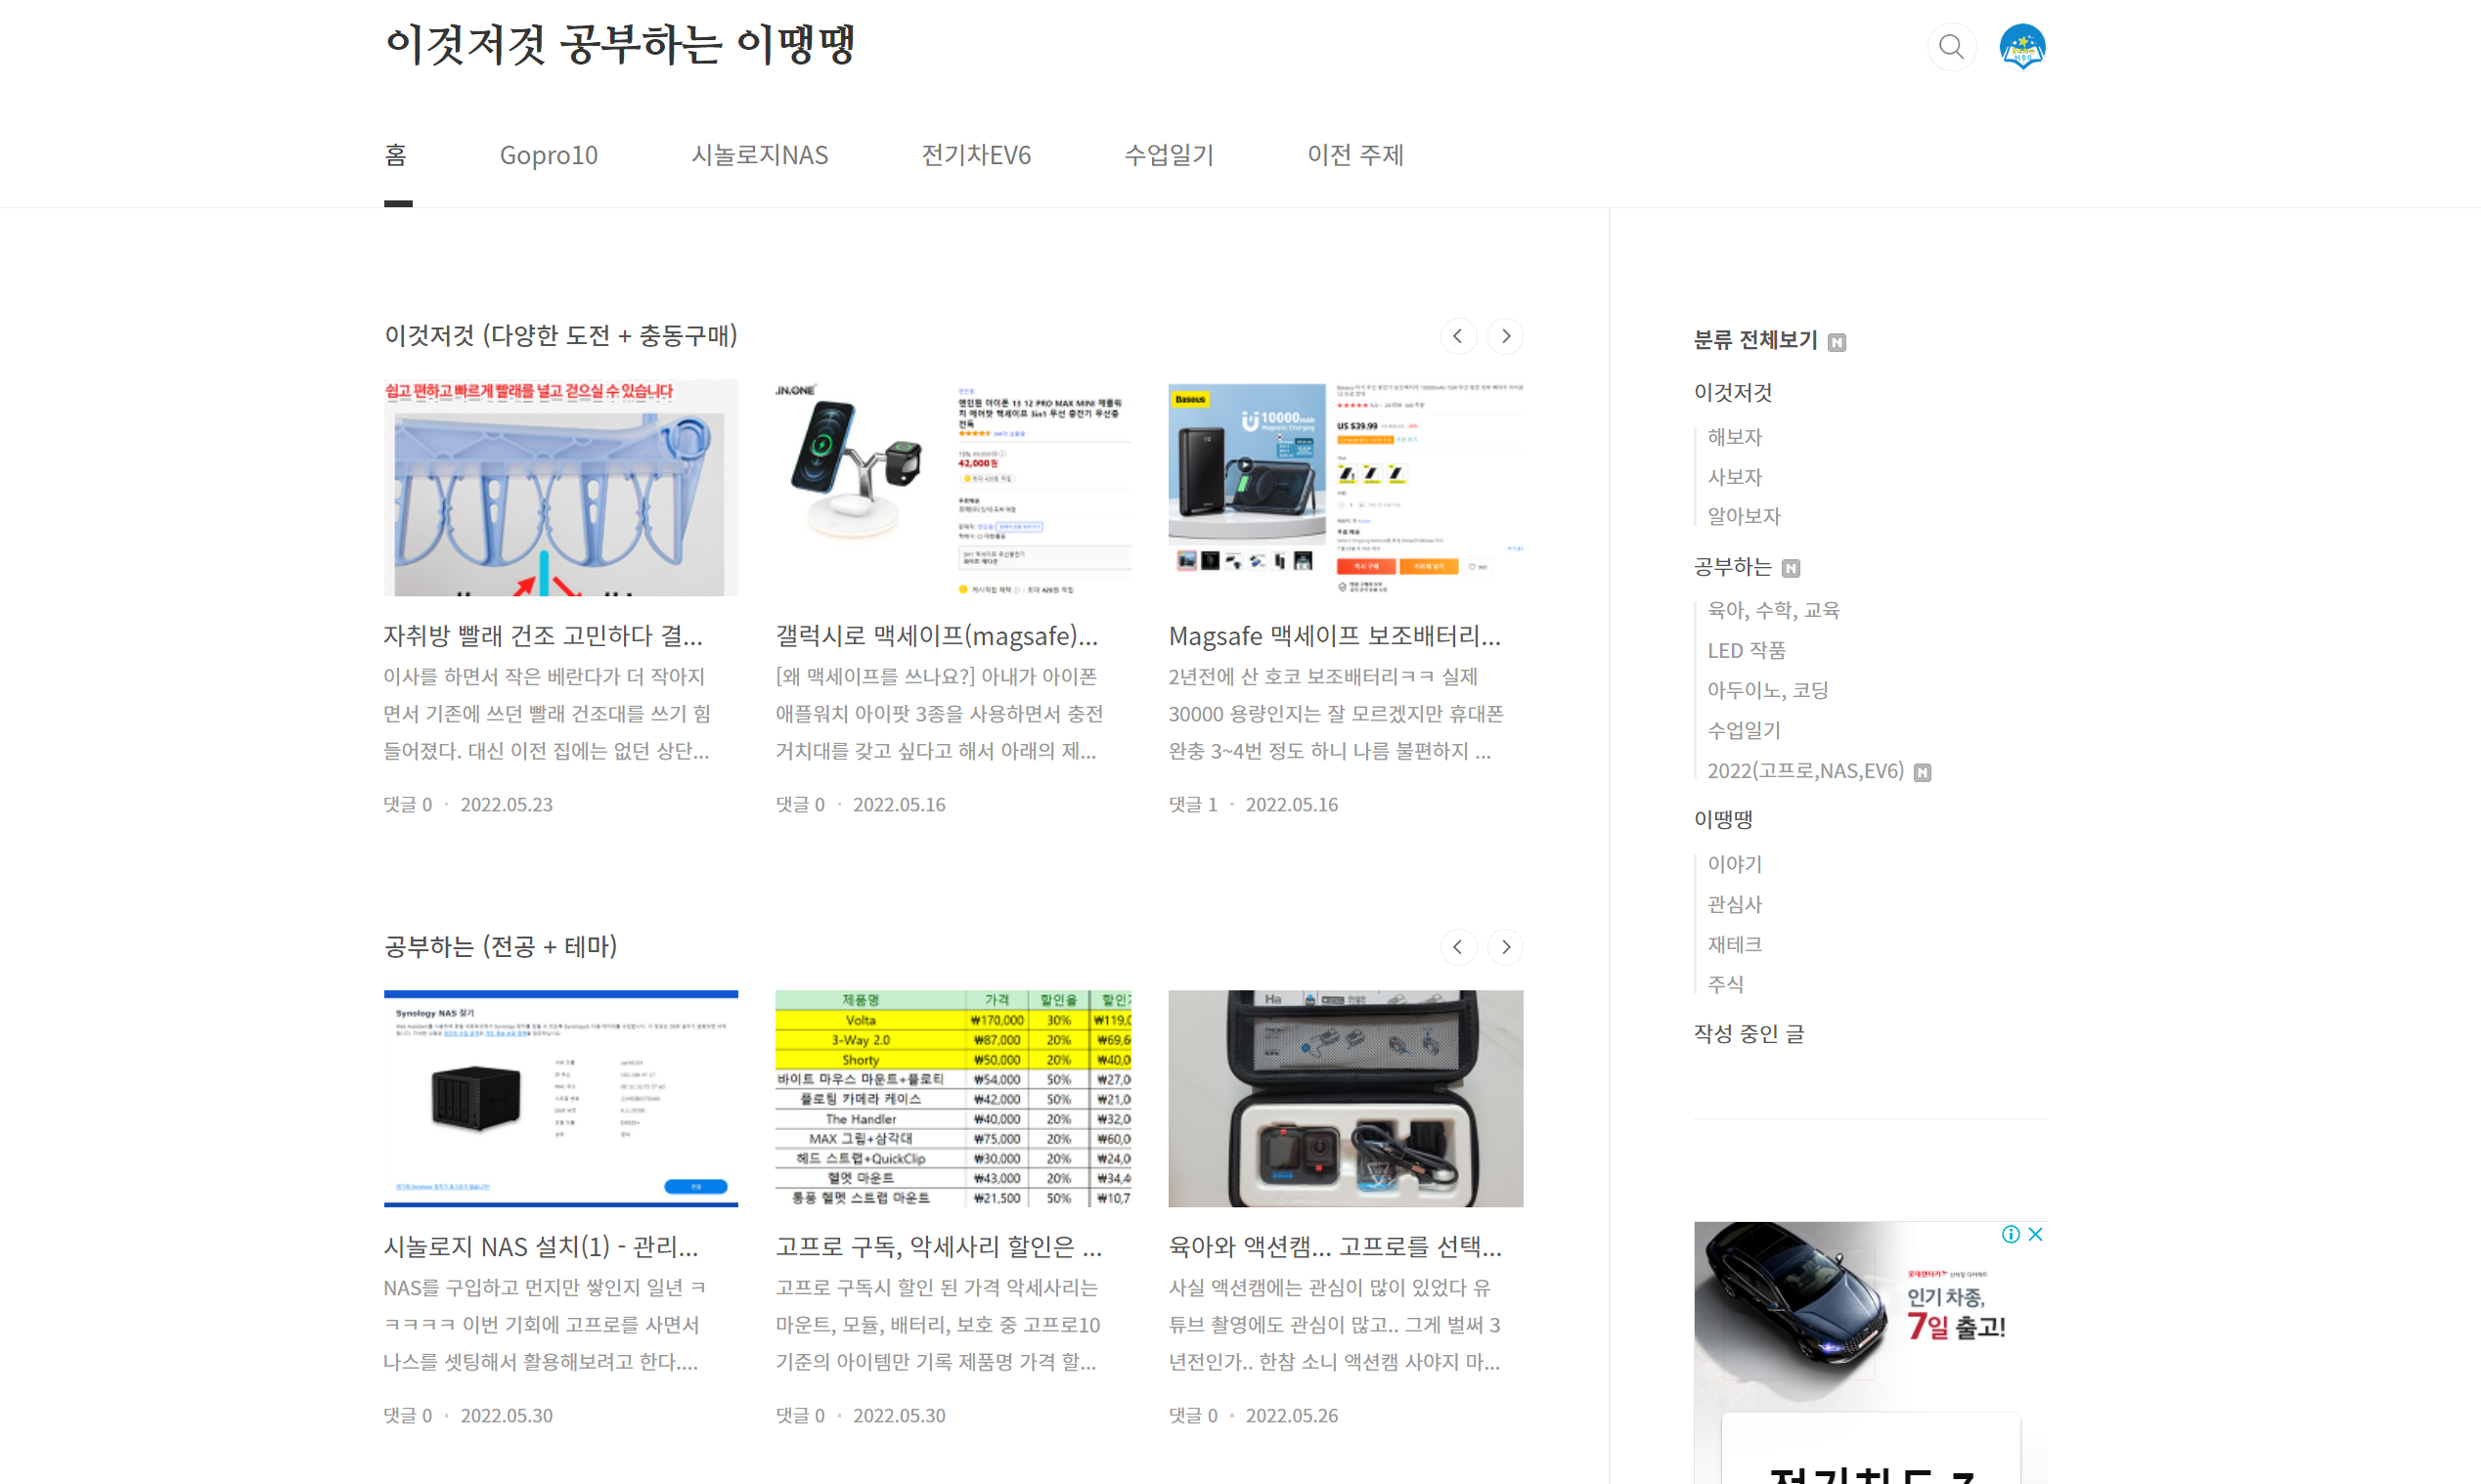
Task: Switch to the Gopro10 tab
Action: click(548, 155)
